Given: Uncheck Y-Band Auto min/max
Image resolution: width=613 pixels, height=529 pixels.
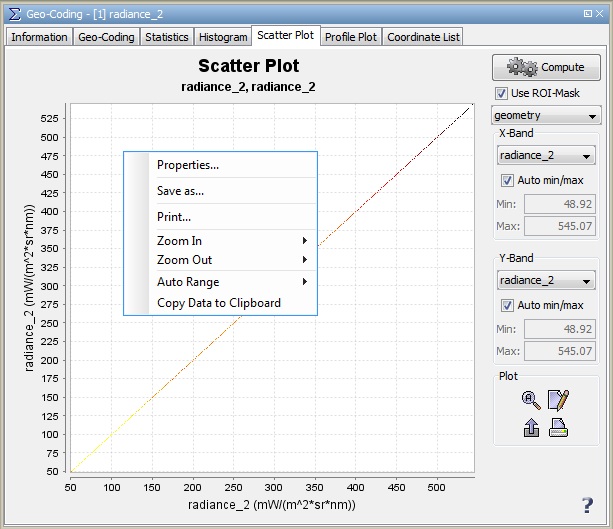Looking at the screenshot, I should pos(508,305).
